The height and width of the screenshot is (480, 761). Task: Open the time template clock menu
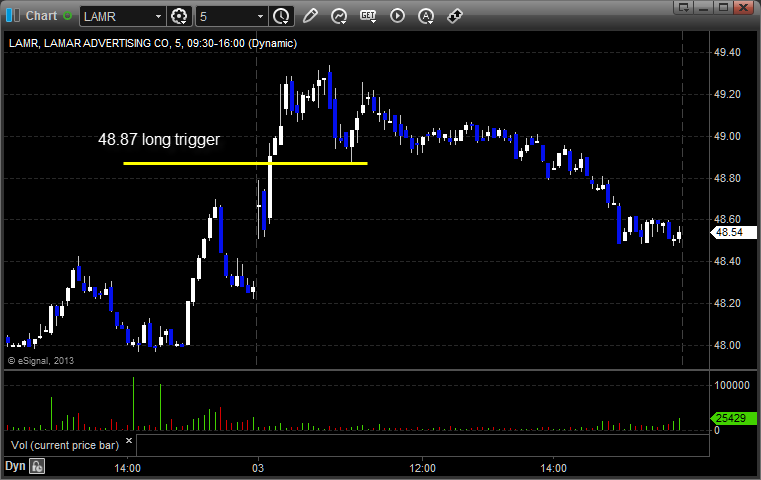tap(281, 17)
